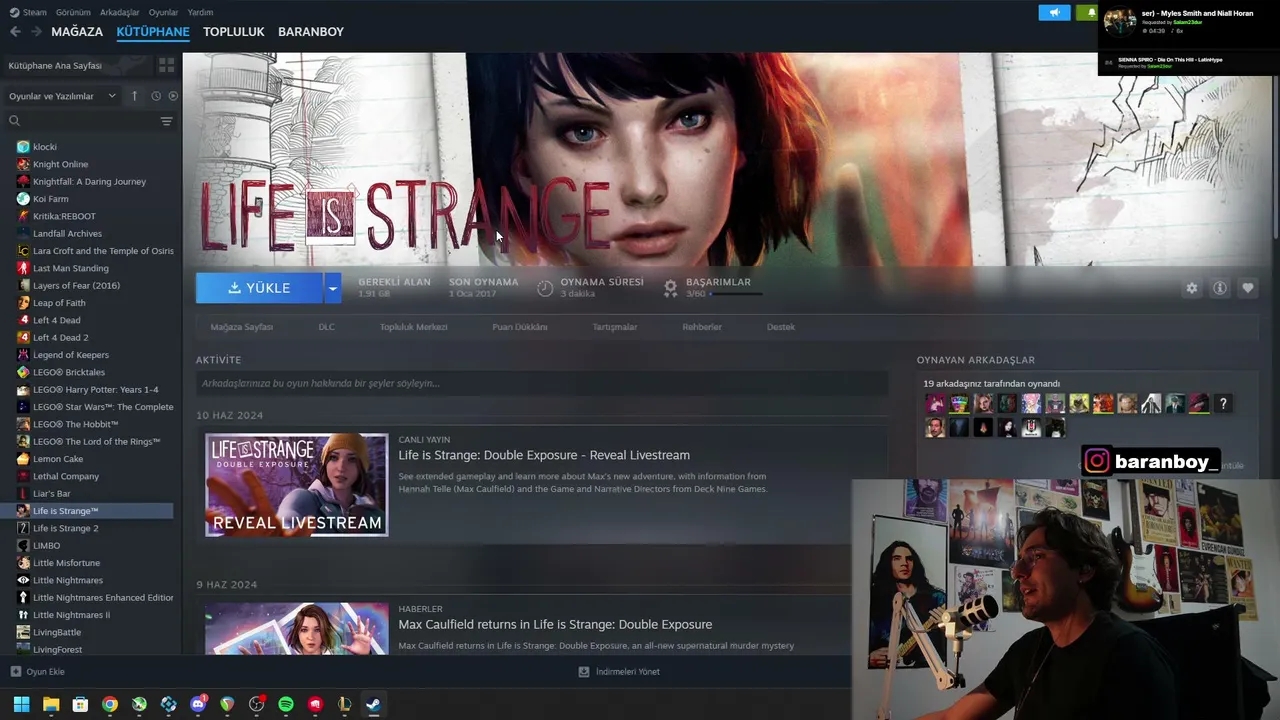Click Kütüphane Ana Sayfası button
This screenshot has height=720, width=1280.
point(78,65)
